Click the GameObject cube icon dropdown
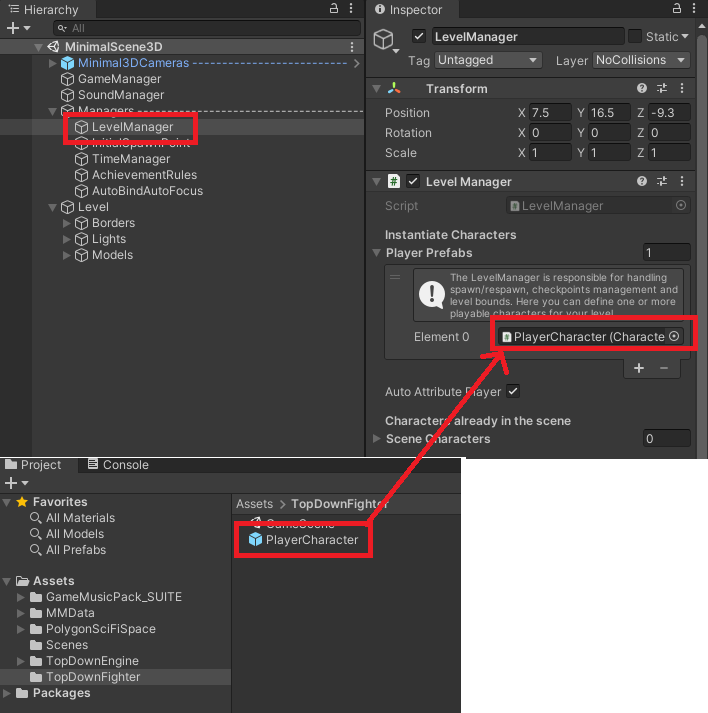708x713 pixels. click(386, 41)
